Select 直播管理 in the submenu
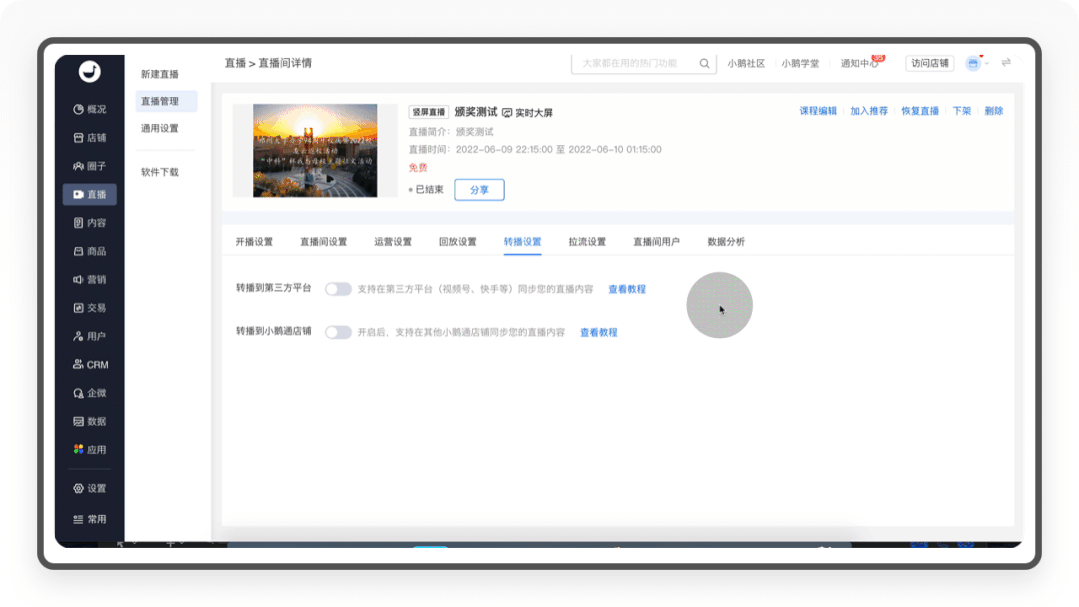 click(x=166, y=101)
